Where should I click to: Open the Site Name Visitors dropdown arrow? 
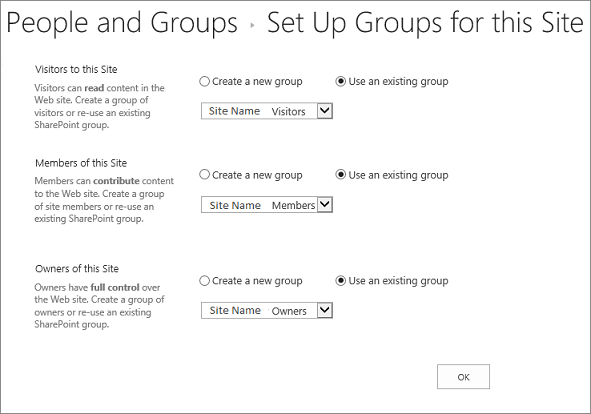click(325, 111)
